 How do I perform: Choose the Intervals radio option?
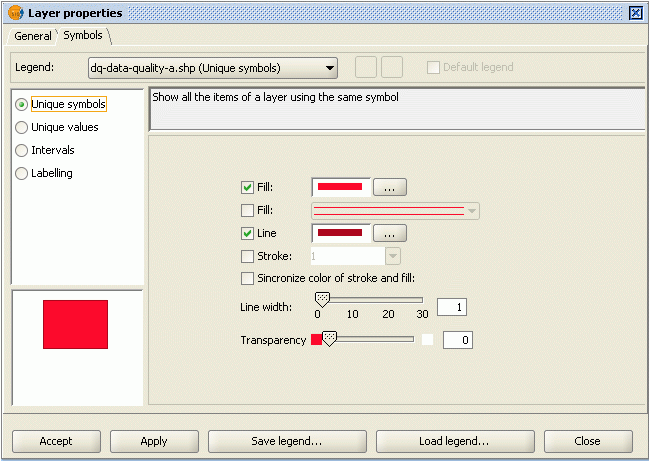tap(22, 150)
